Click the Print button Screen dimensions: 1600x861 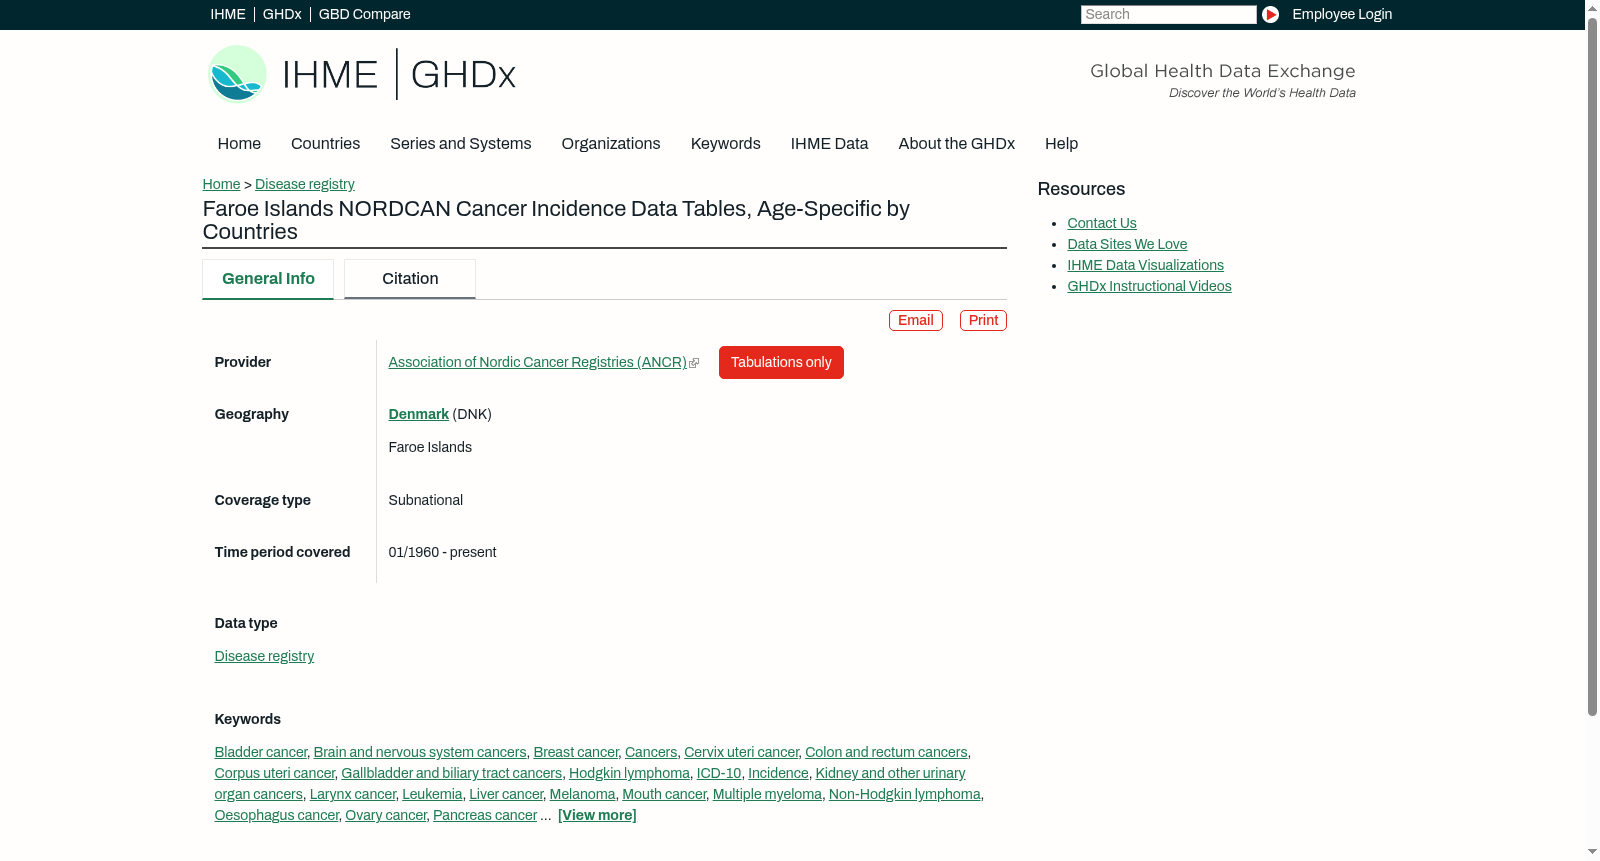983,320
